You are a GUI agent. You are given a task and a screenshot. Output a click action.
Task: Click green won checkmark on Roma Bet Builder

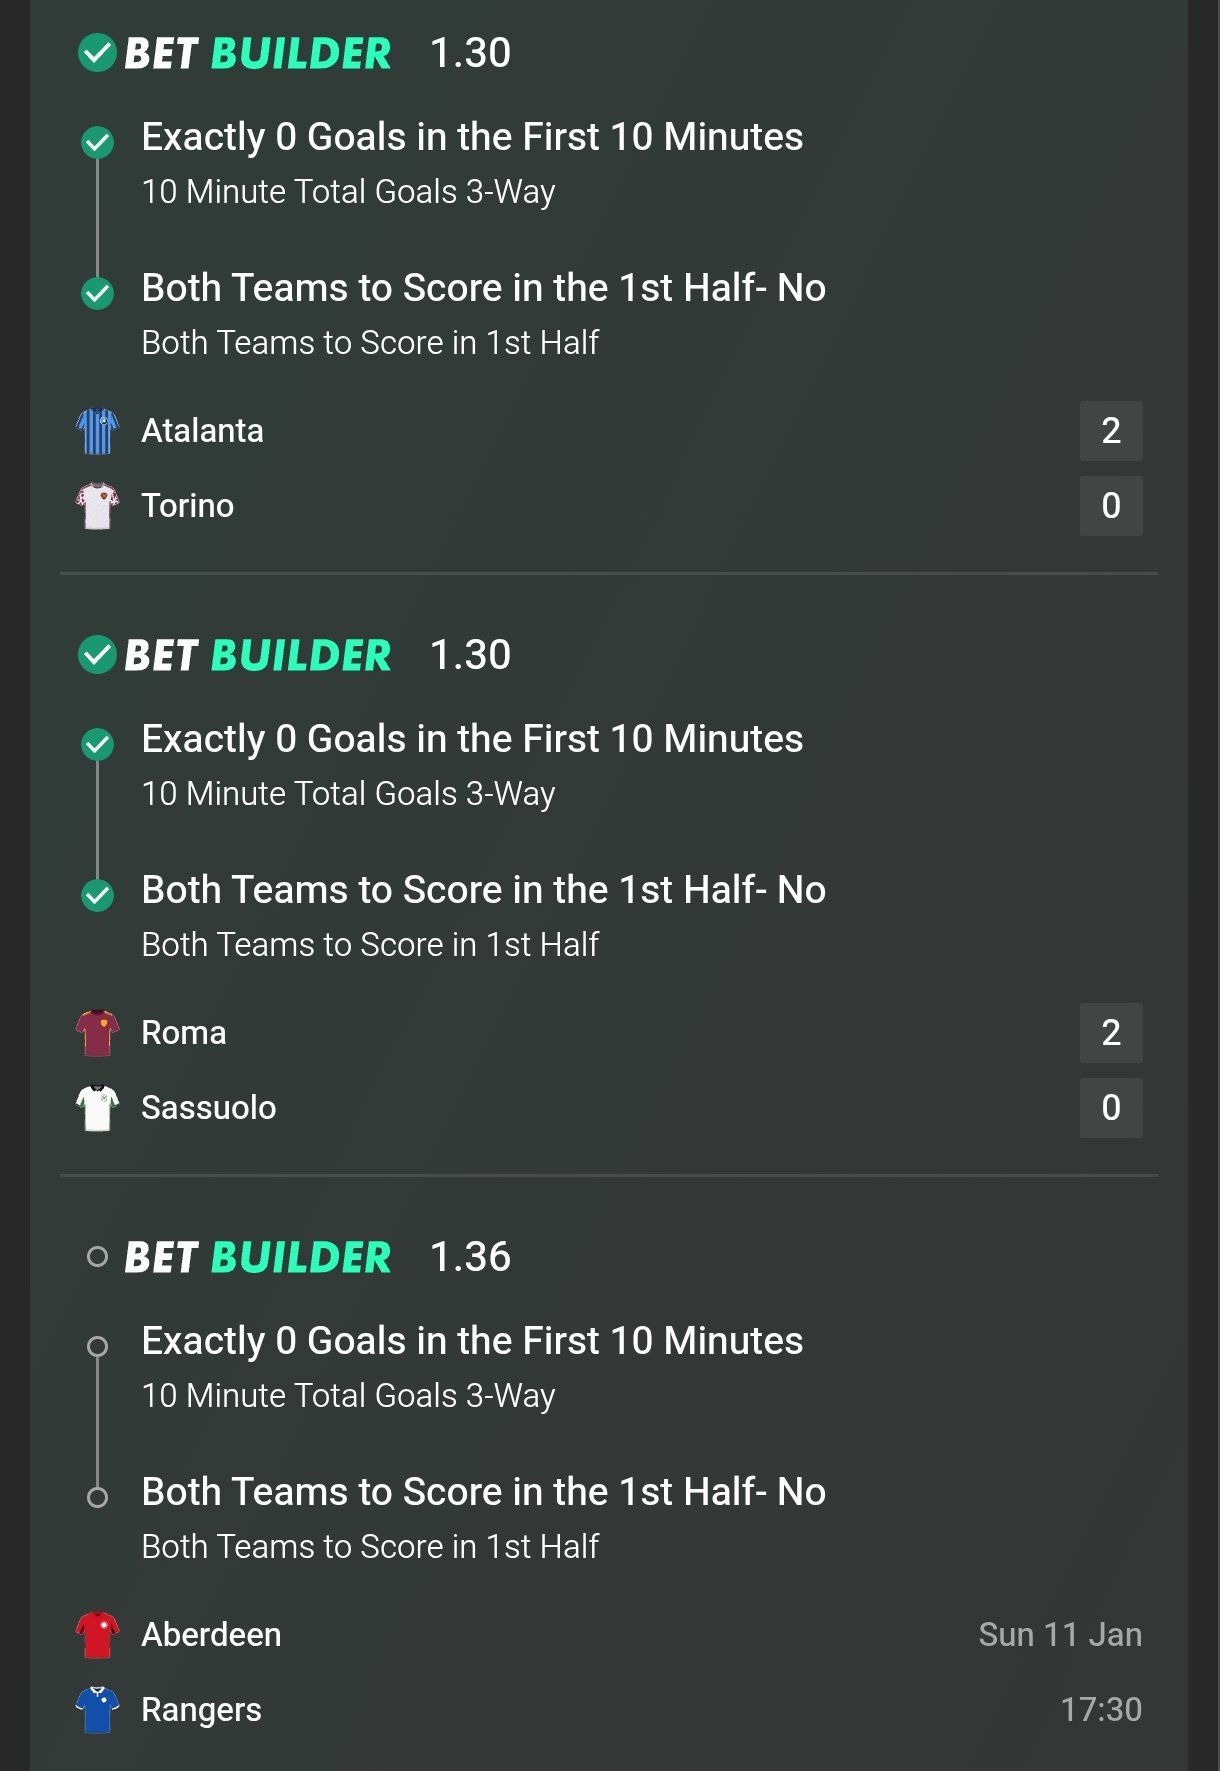[97, 655]
